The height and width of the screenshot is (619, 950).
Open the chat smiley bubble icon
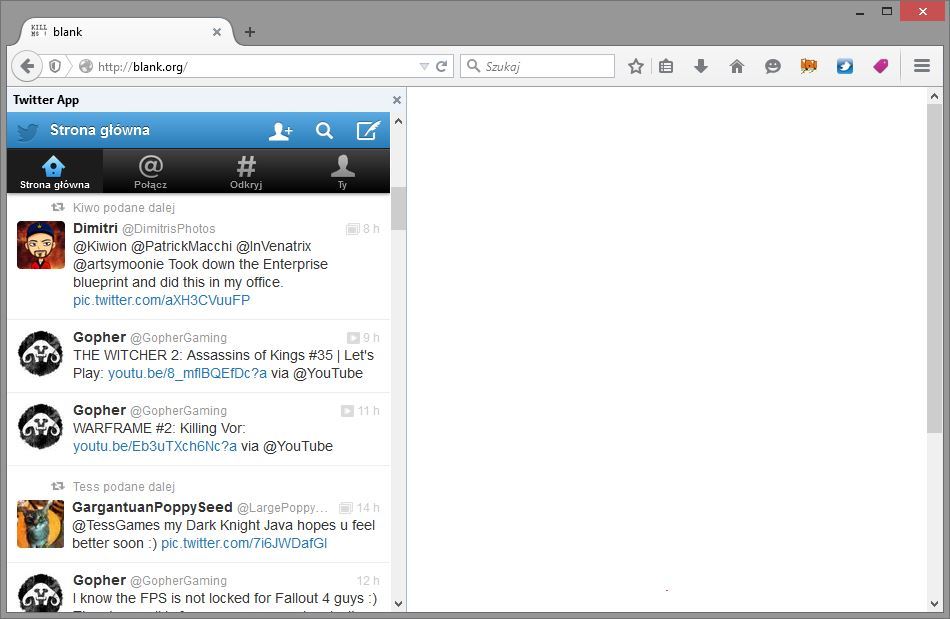click(772, 66)
